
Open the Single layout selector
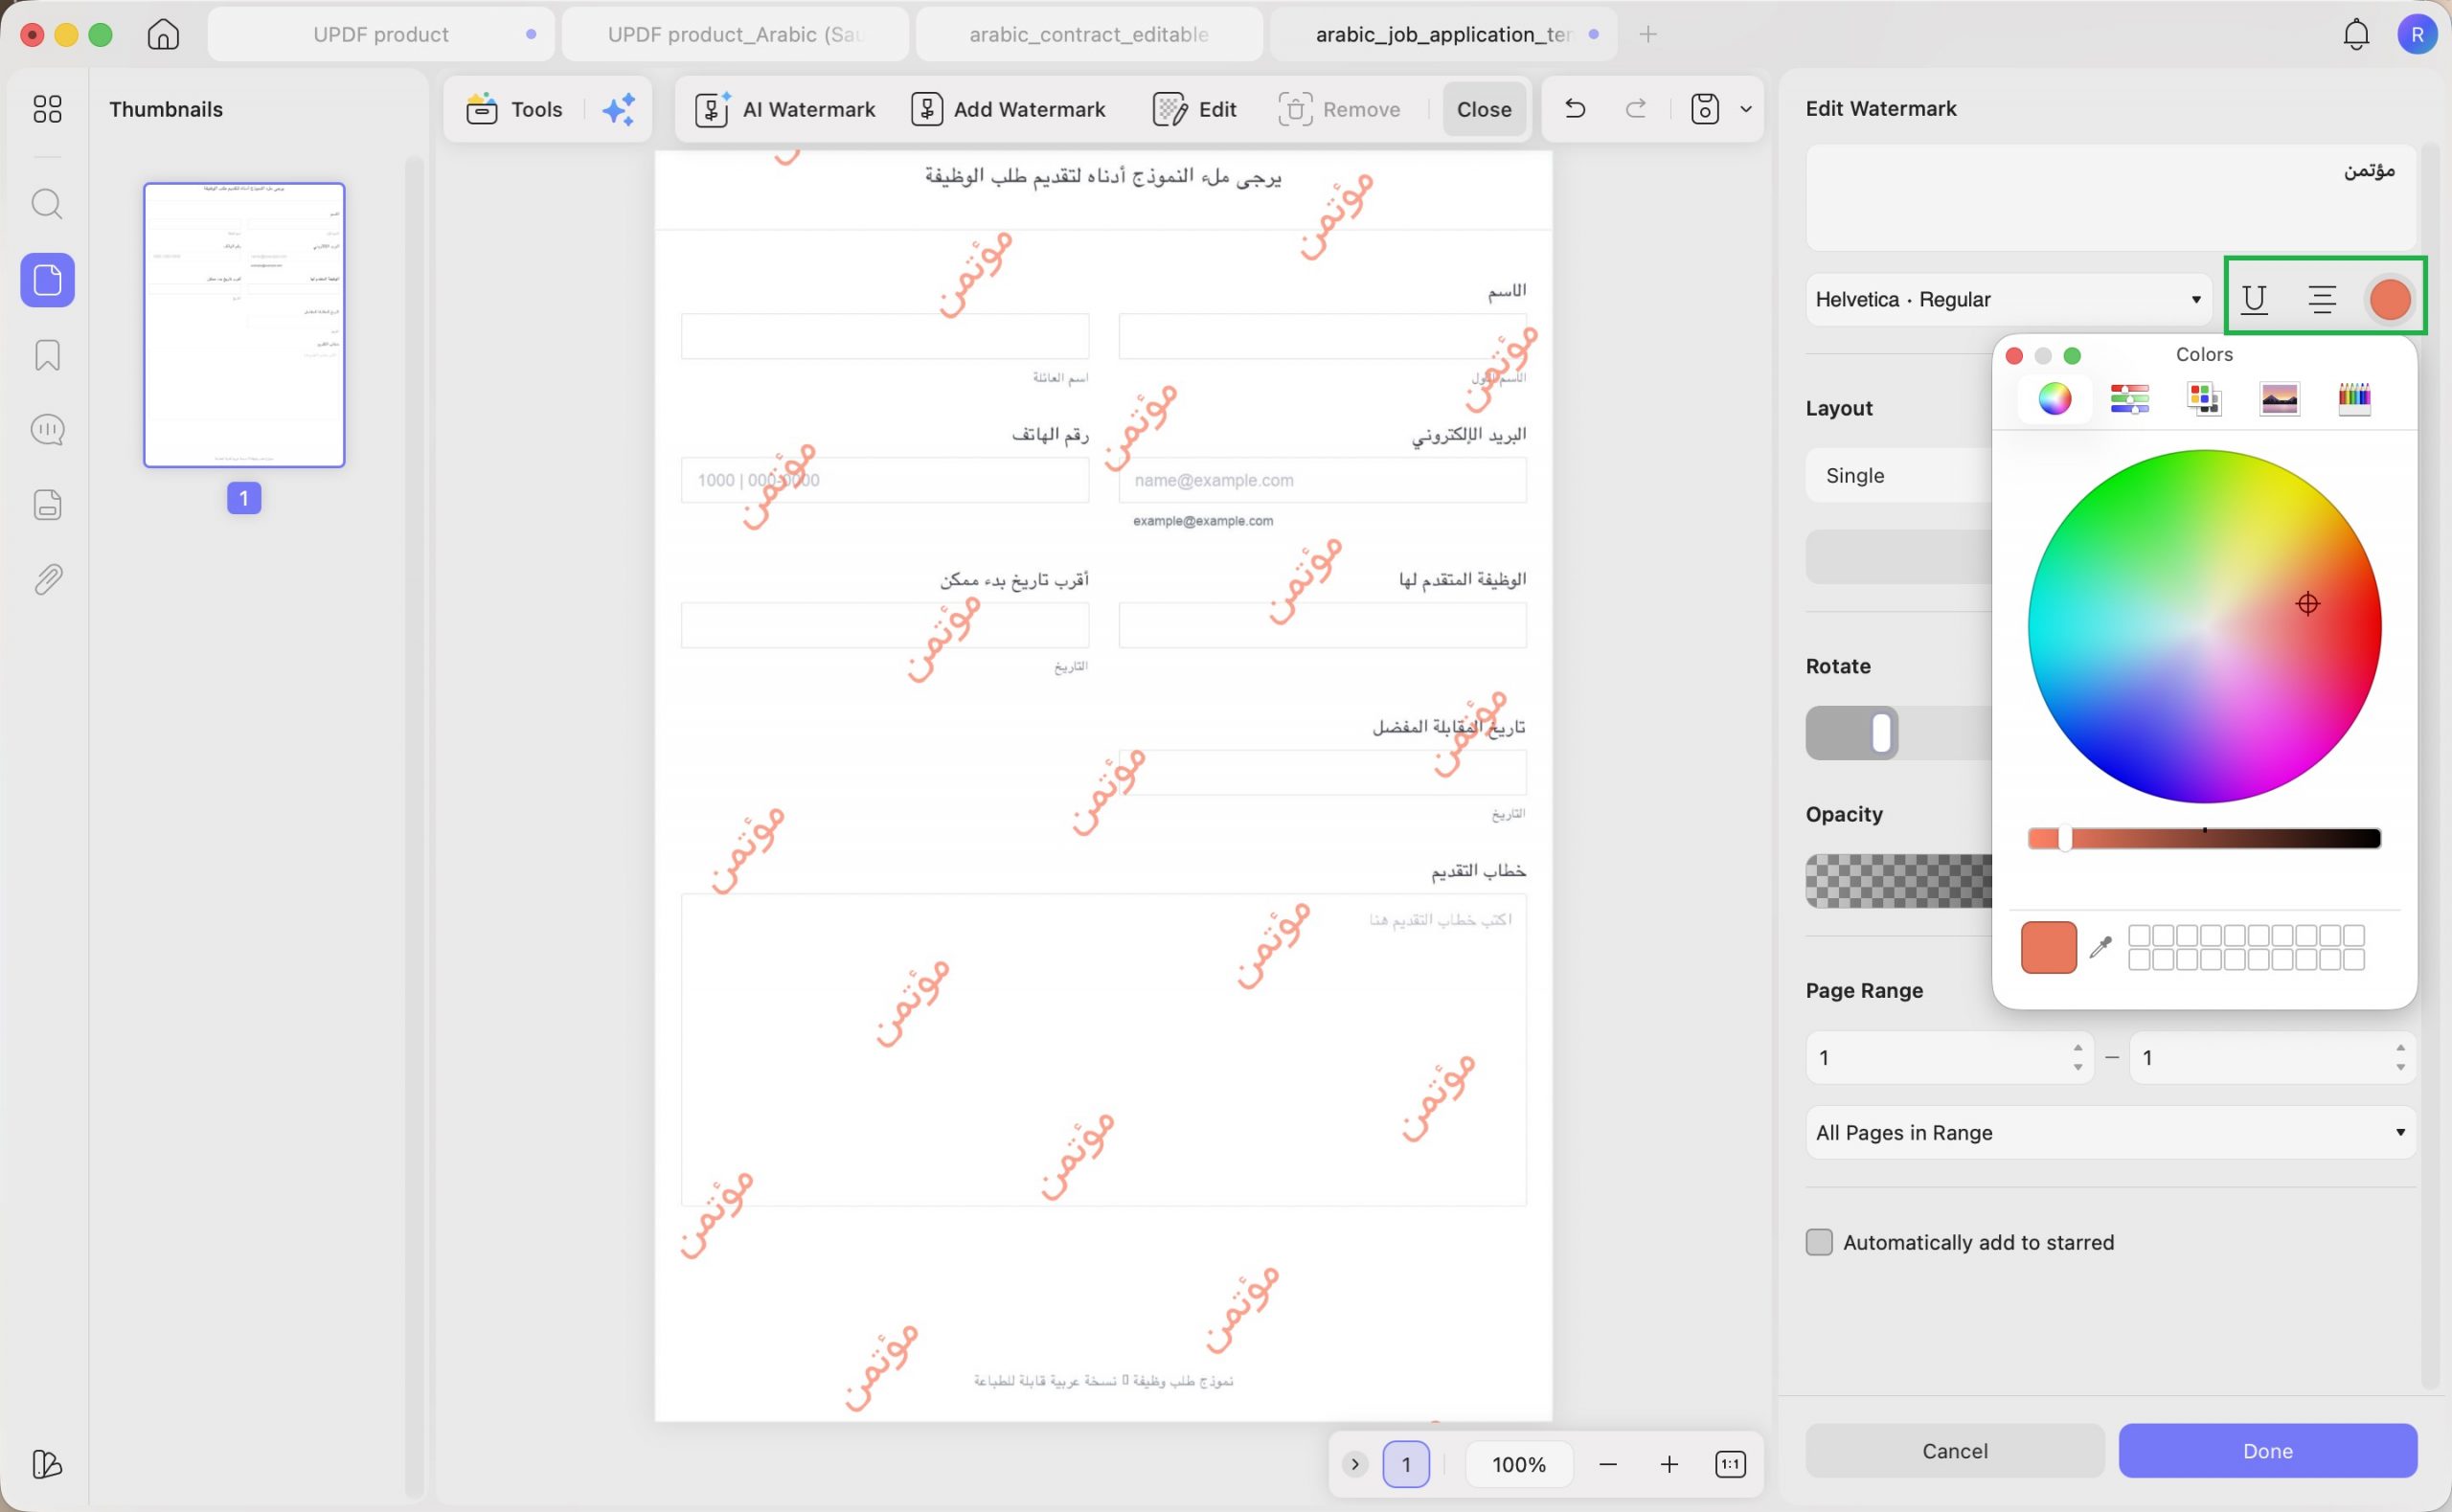(1899, 475)
